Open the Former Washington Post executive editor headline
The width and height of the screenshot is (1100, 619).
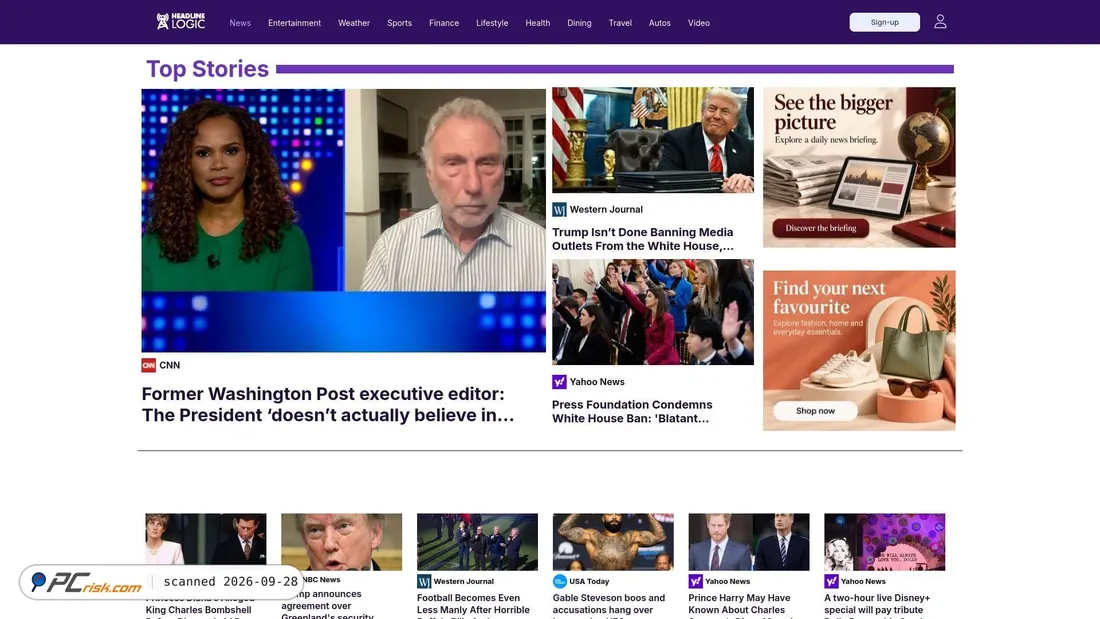pos(328,404)
